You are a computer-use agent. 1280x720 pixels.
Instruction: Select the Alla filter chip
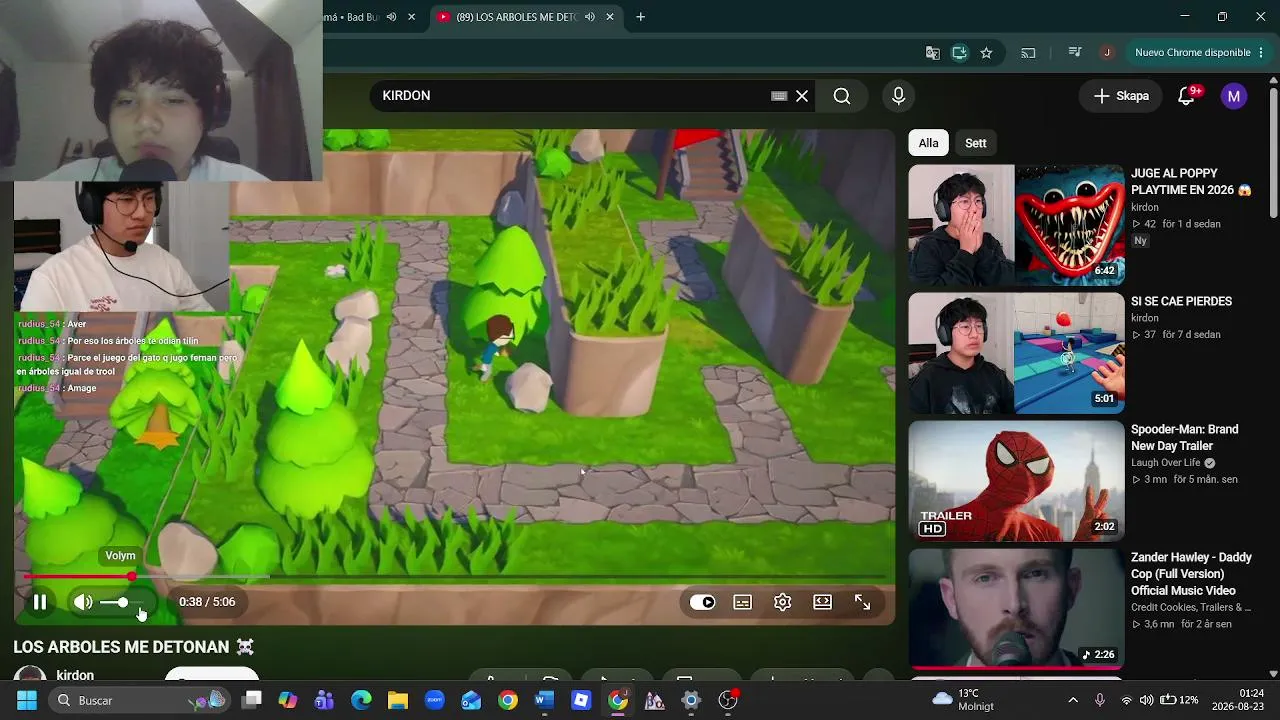(929, 143)
